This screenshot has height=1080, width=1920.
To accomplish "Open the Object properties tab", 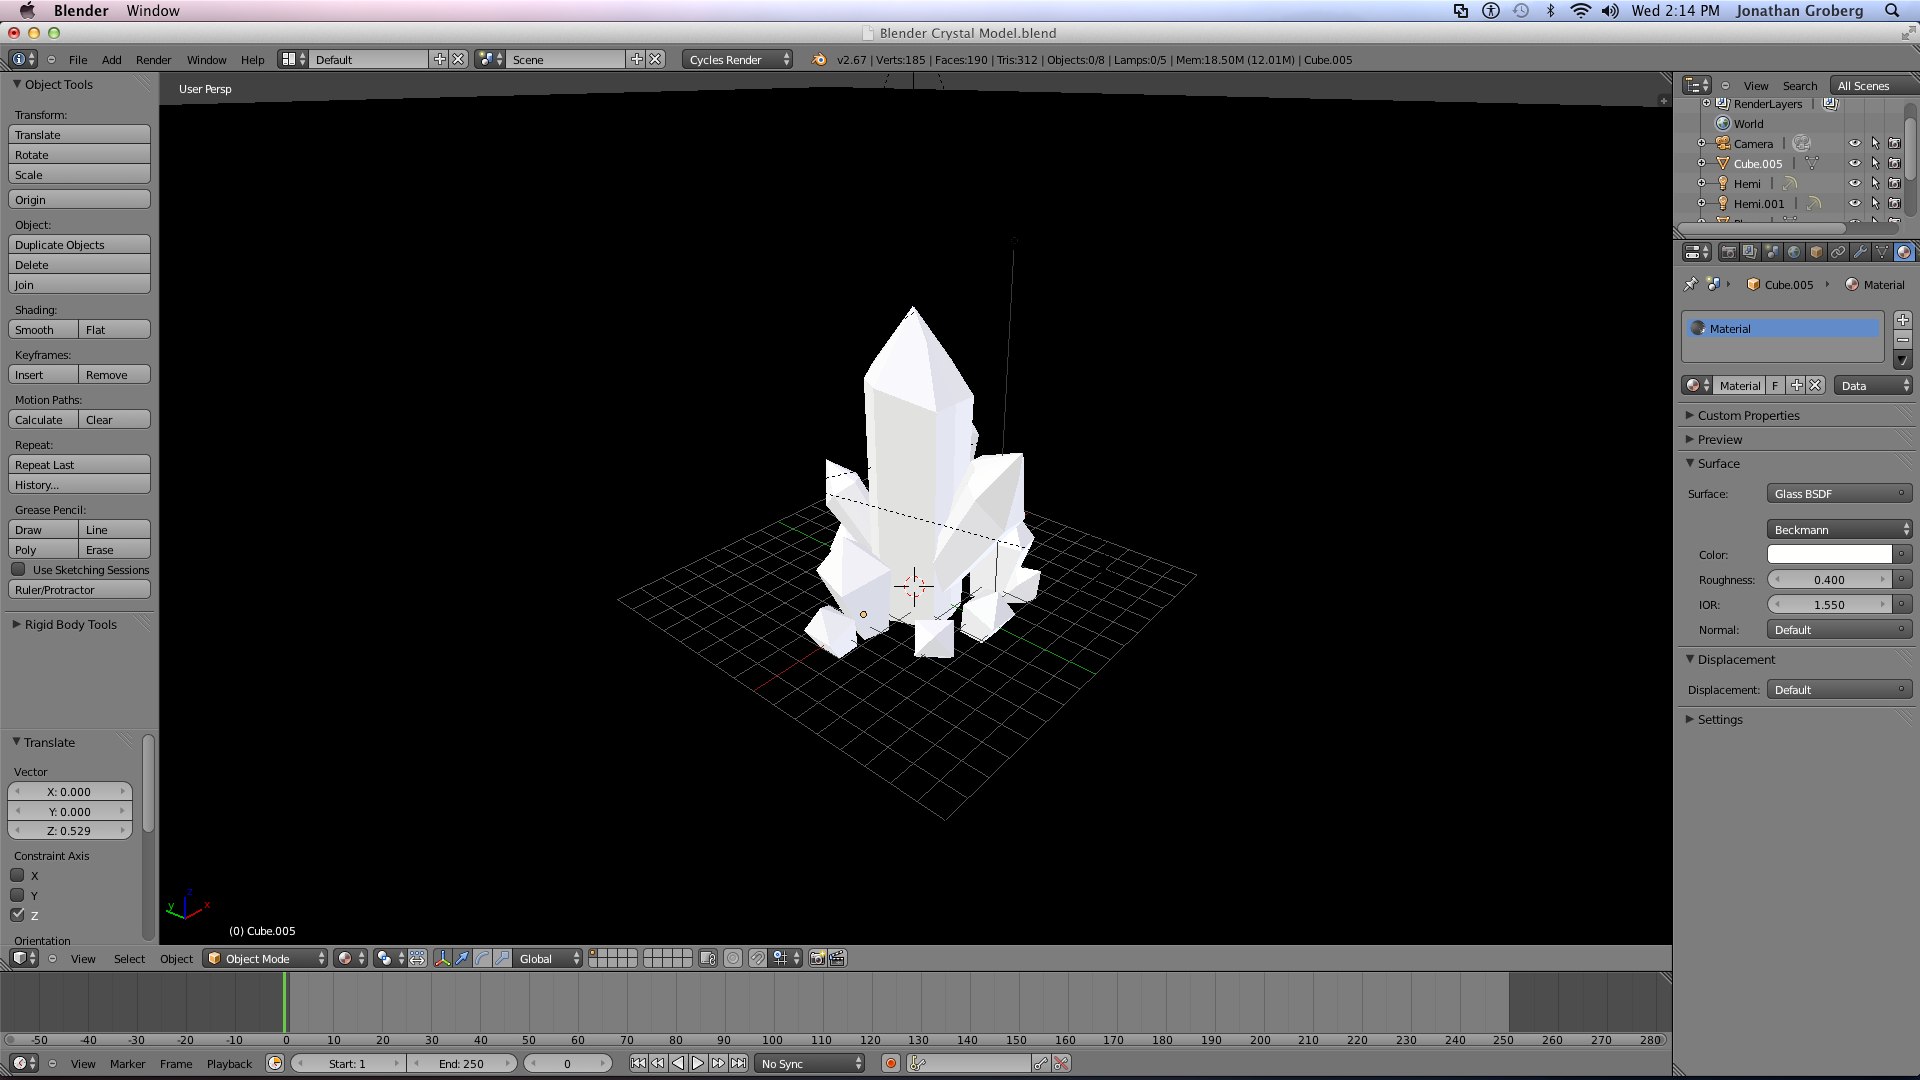I will [1816, 252].
